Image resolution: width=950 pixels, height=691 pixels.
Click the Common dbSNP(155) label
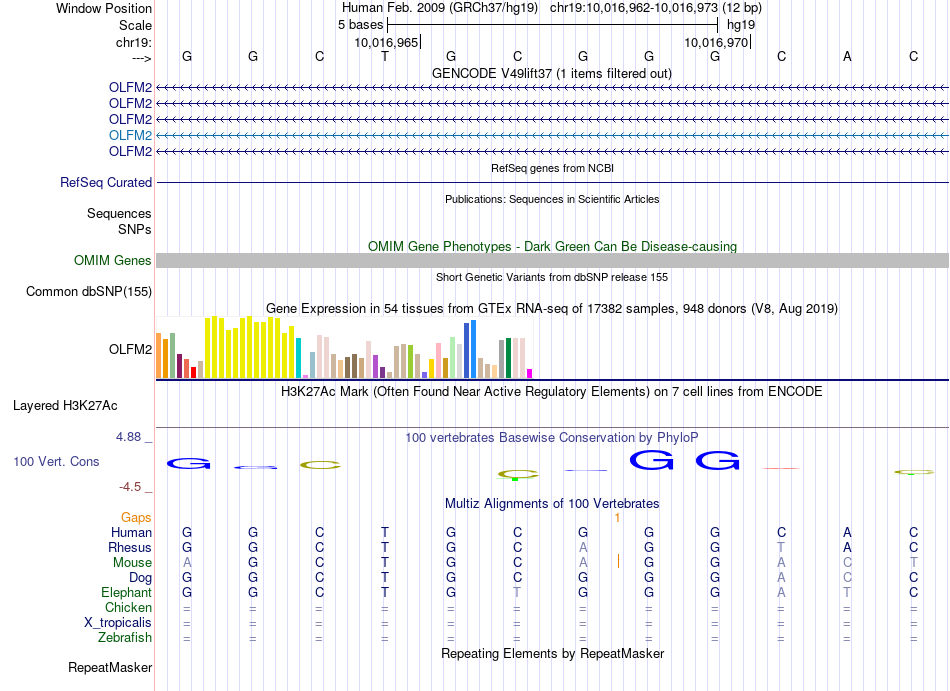pos(89,291)
